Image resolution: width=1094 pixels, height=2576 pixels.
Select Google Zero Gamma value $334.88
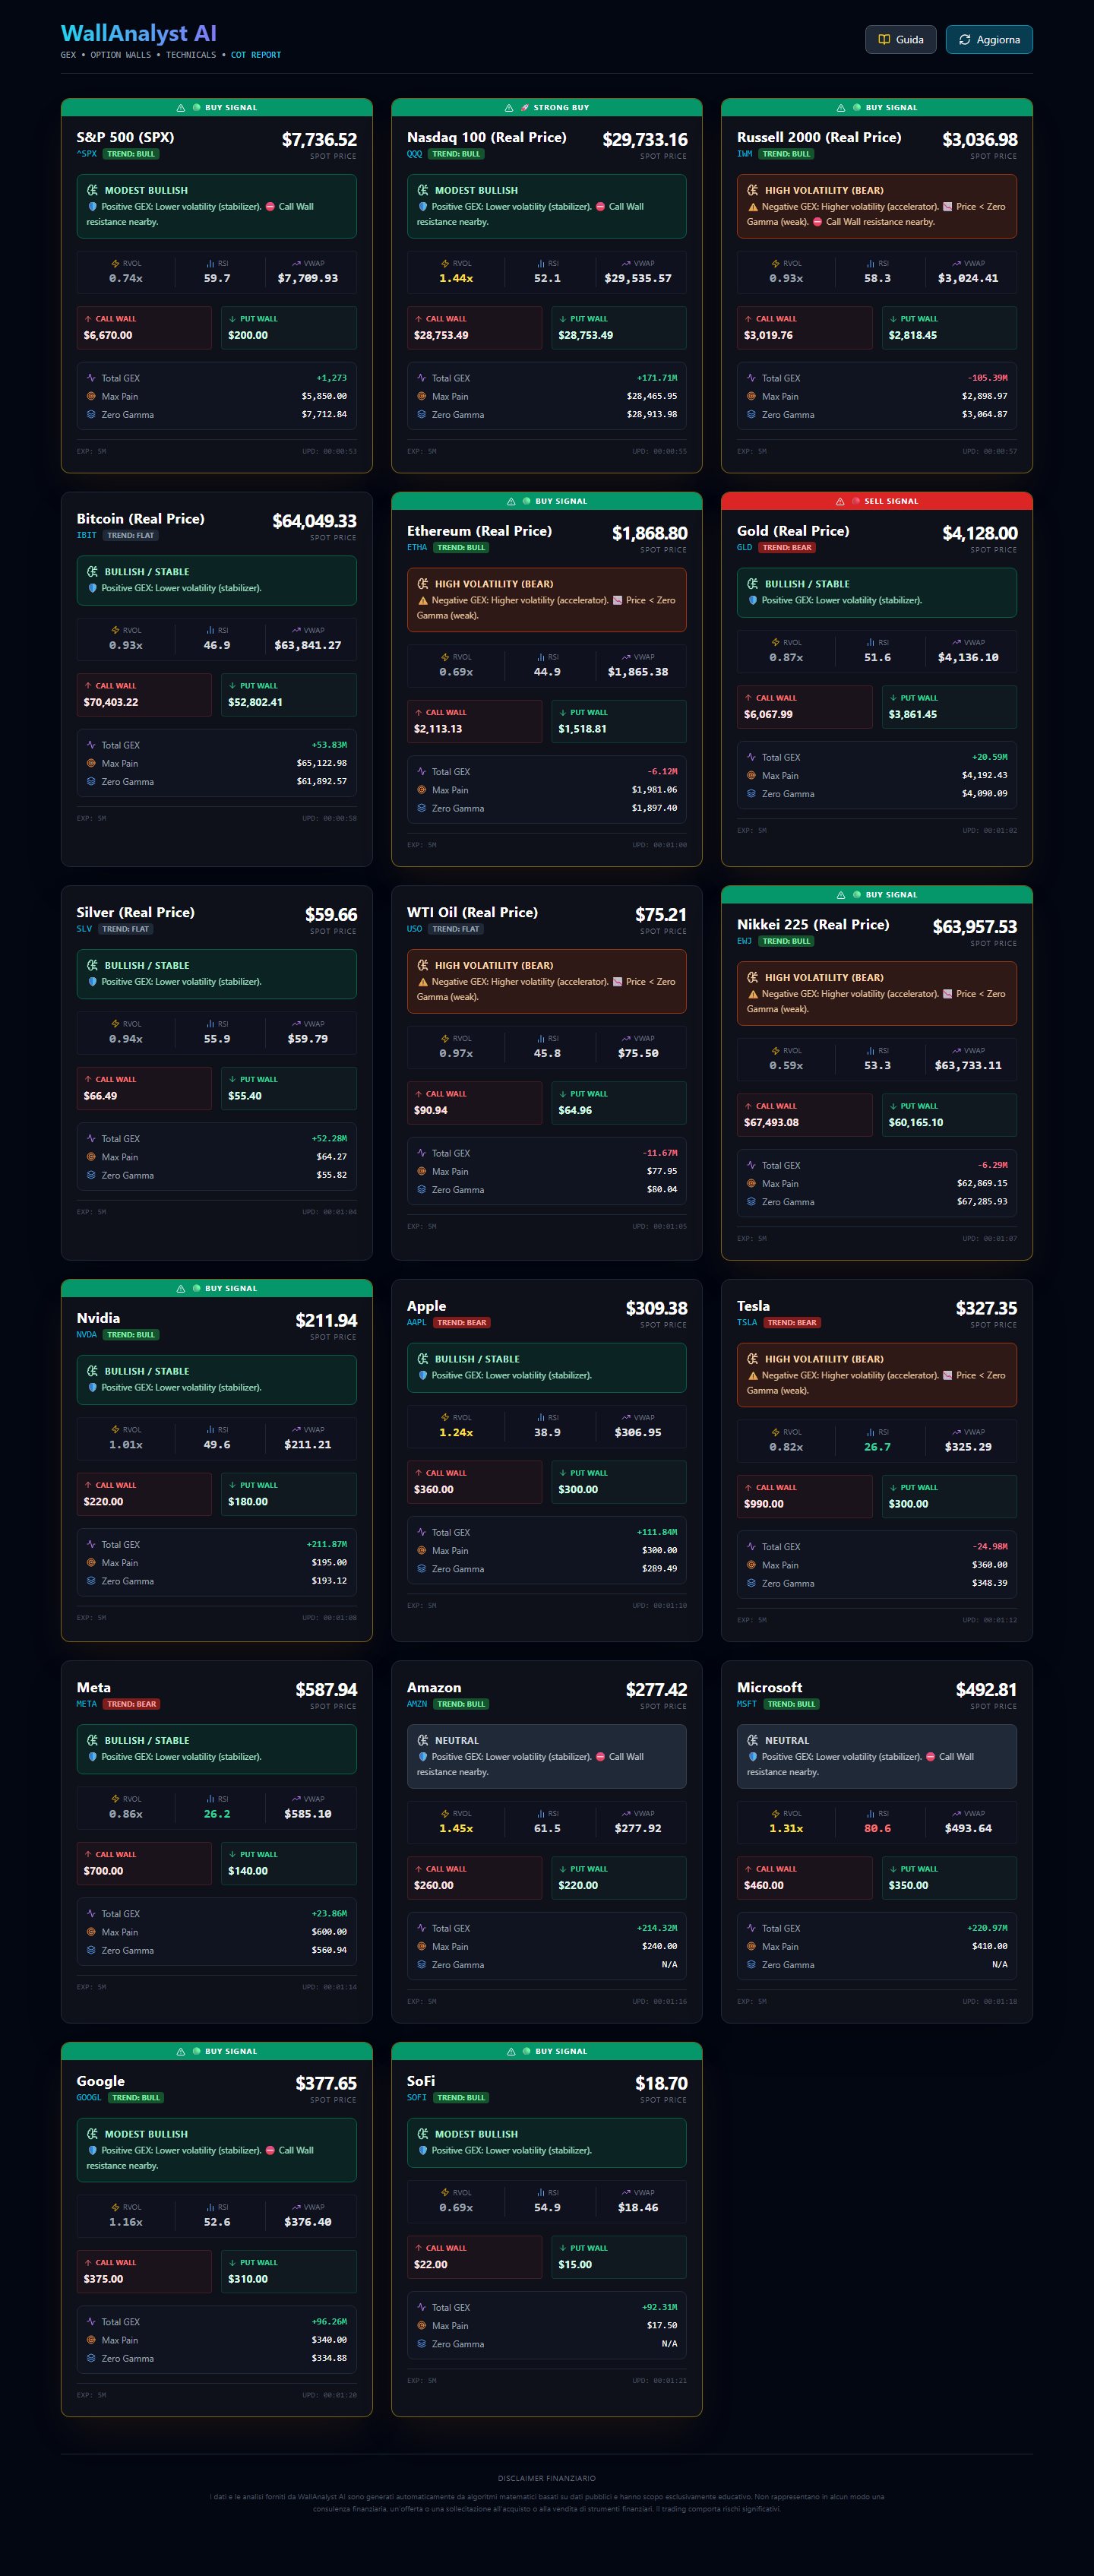coord(329,2359)
